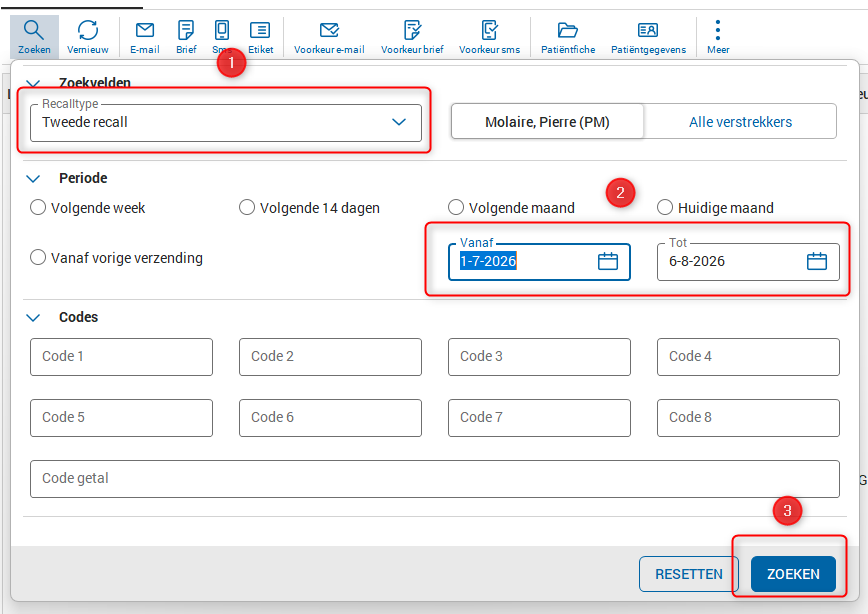
Task: Click the Code 7 input field
Action: click(539, 418)
